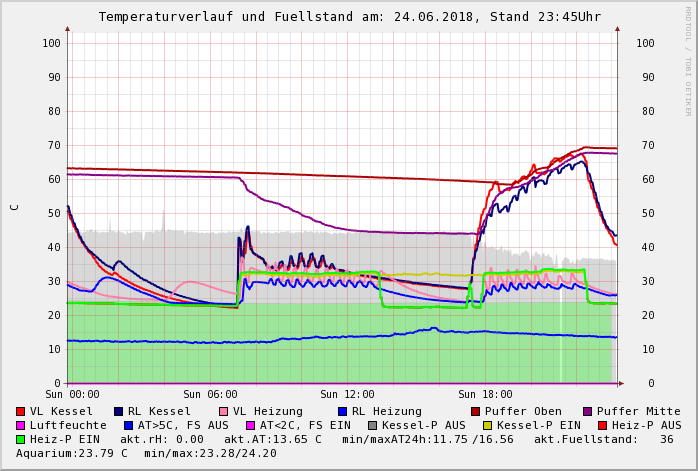Click the gray Kessel-P AUS swatch
Viewport: 698px width, 471px height.
(x=372, y=425)
